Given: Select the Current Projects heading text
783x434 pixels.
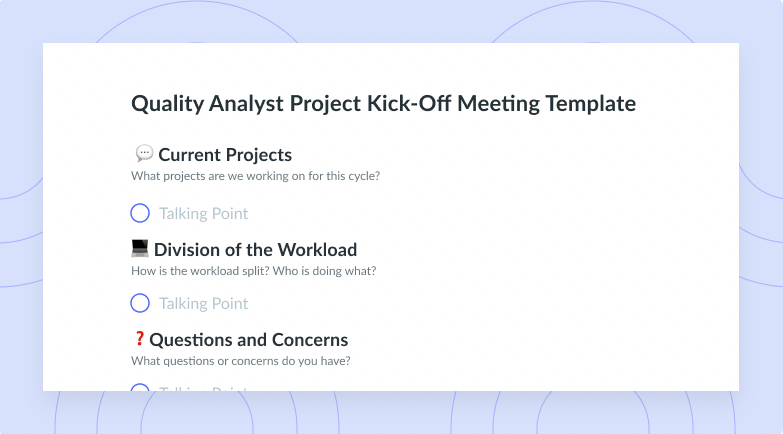Looking at the screenshot, I should [x=225, y=155].
